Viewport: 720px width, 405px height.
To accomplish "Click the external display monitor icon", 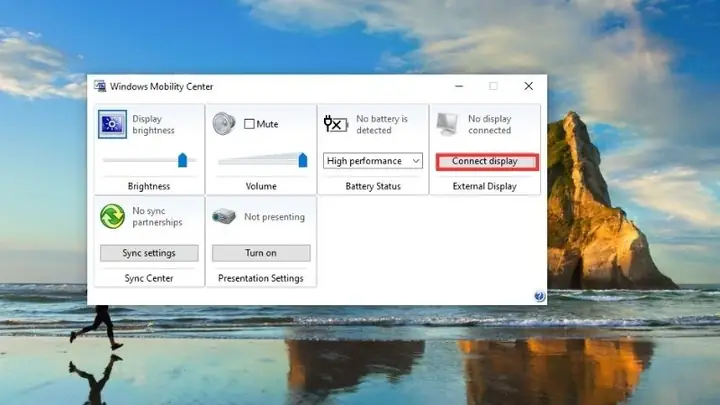I will 447,124.
